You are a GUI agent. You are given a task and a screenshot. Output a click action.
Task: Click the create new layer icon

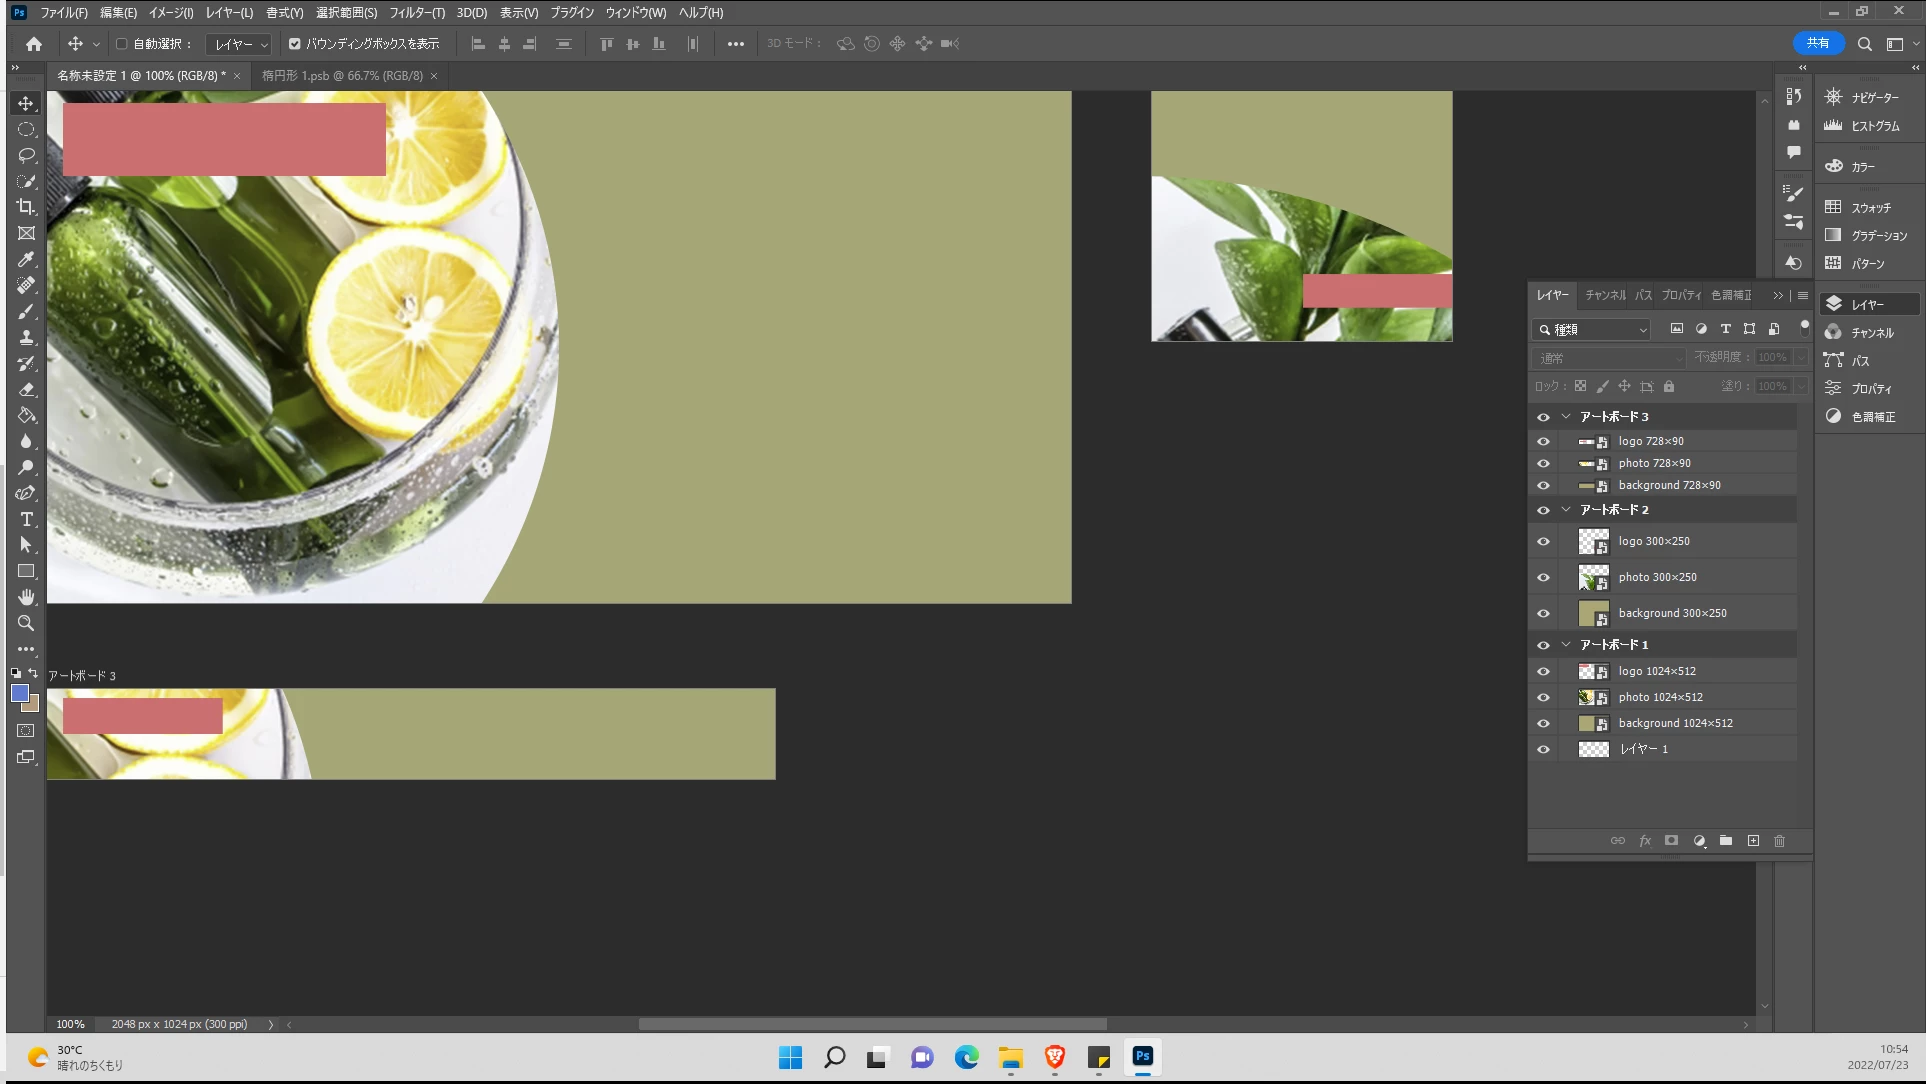click(x=1753, y=841)
